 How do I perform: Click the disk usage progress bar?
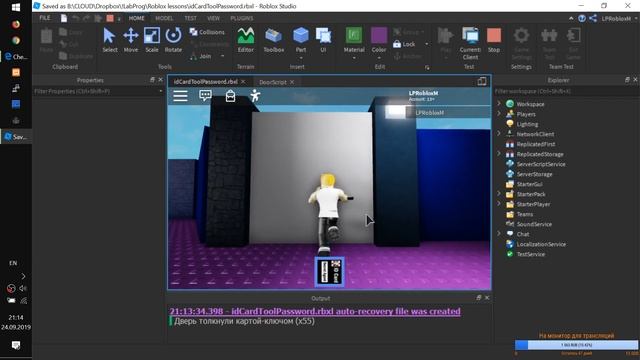click(x=576, y=345)
